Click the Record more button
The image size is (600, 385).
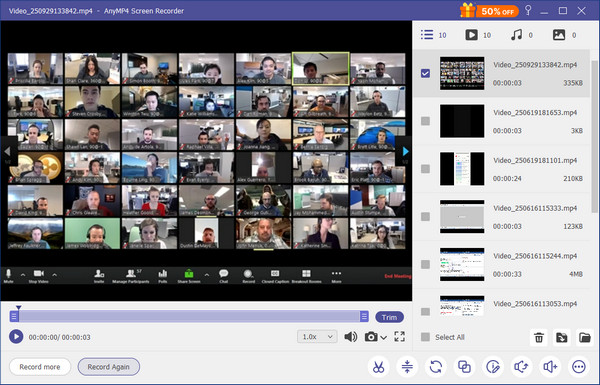coord(40,367)
